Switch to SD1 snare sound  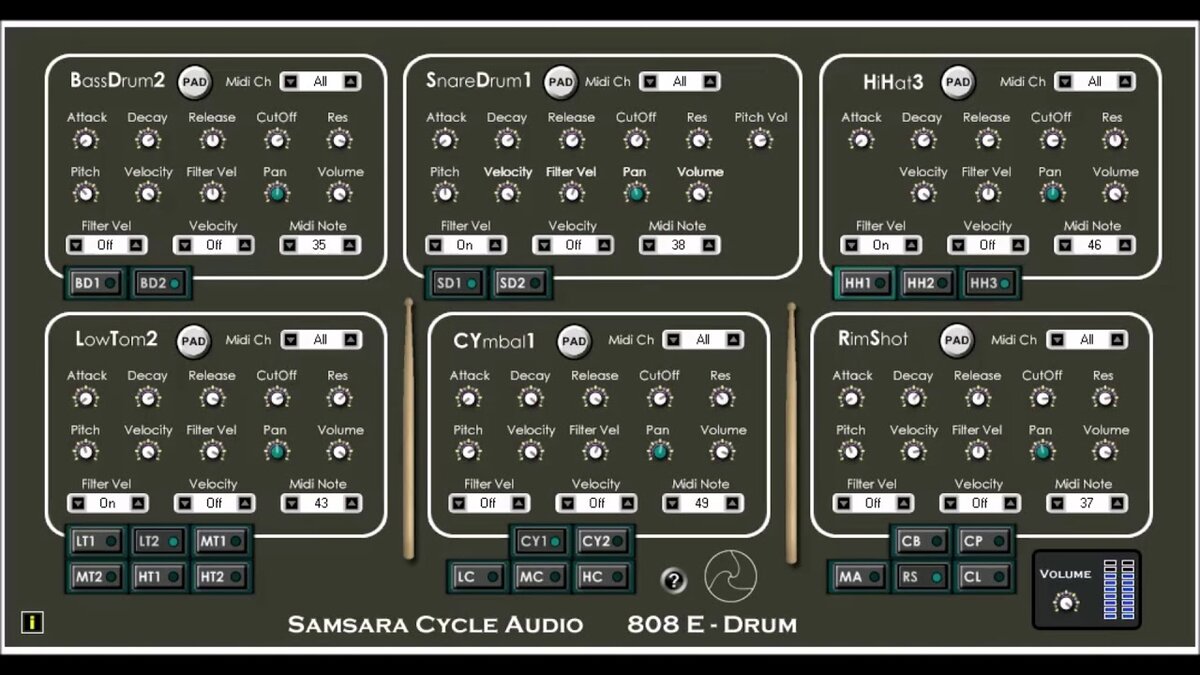(456, 283)
